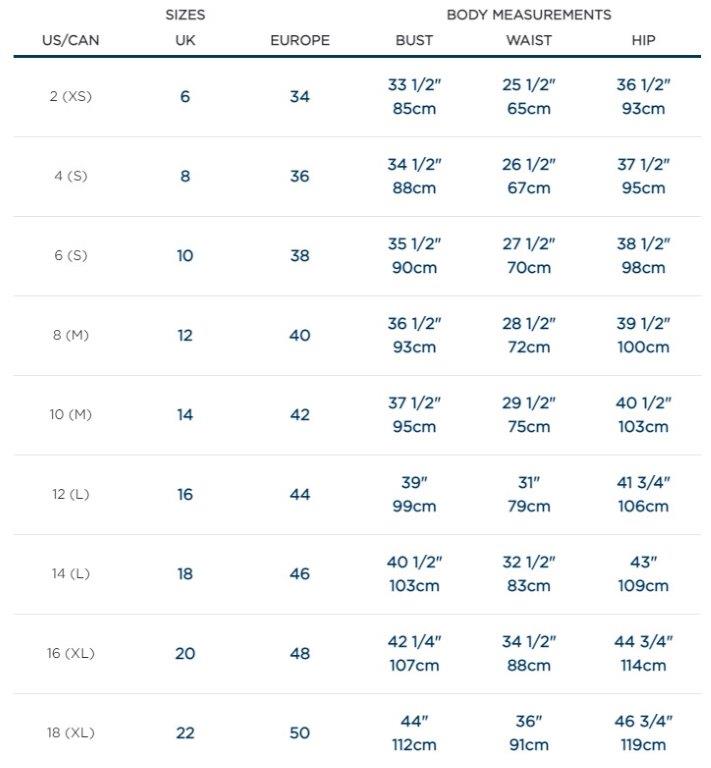Select Europe size 34 cell

(x=300, y=97)
